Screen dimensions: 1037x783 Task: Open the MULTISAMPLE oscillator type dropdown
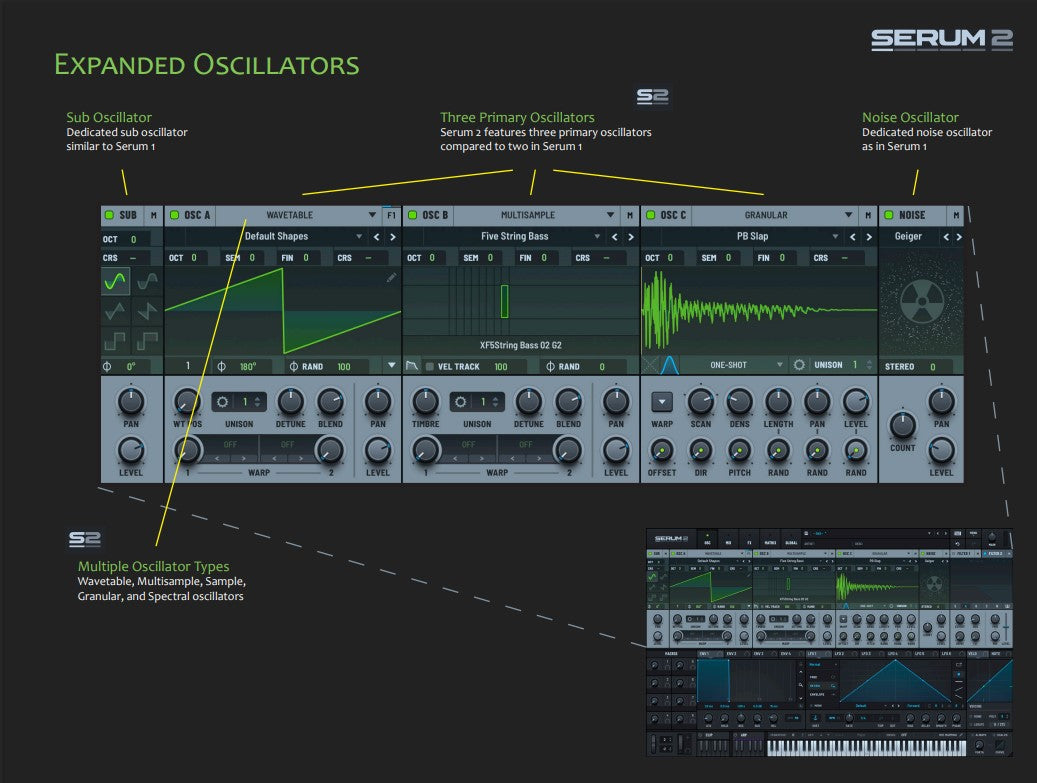[x=536, y=215]
